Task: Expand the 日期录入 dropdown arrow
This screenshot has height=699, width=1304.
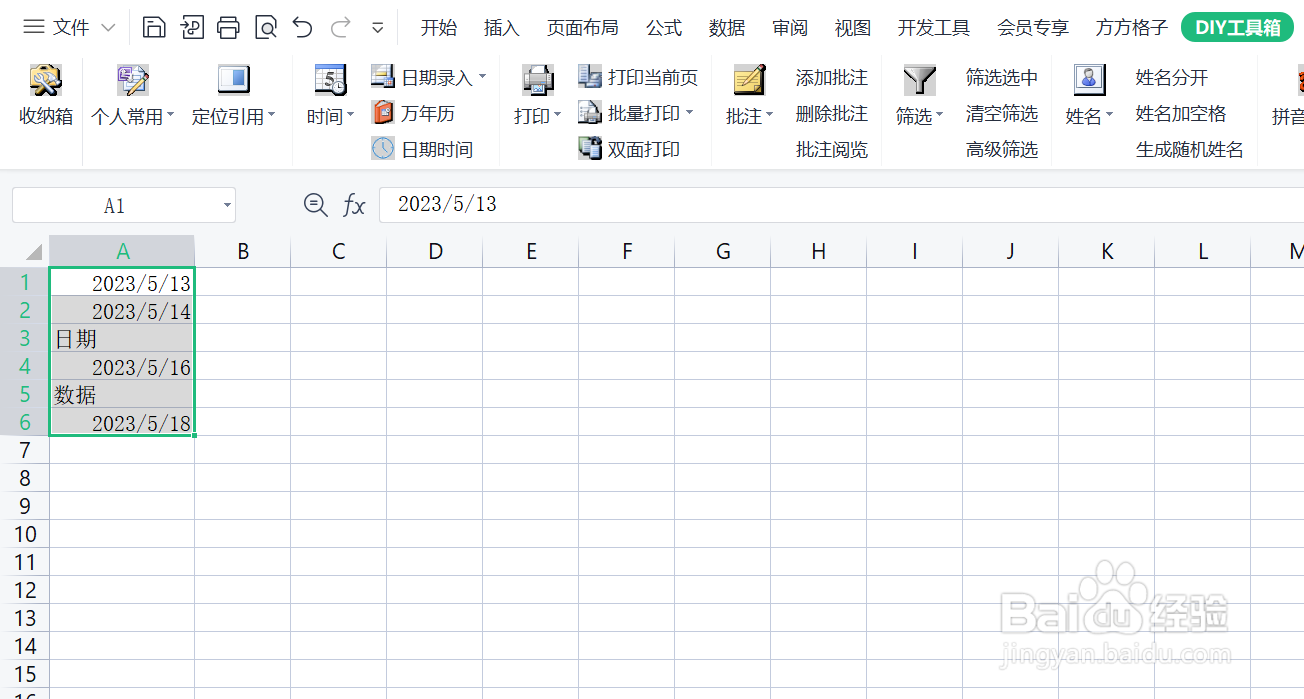Action: click(x=482, y=77)
